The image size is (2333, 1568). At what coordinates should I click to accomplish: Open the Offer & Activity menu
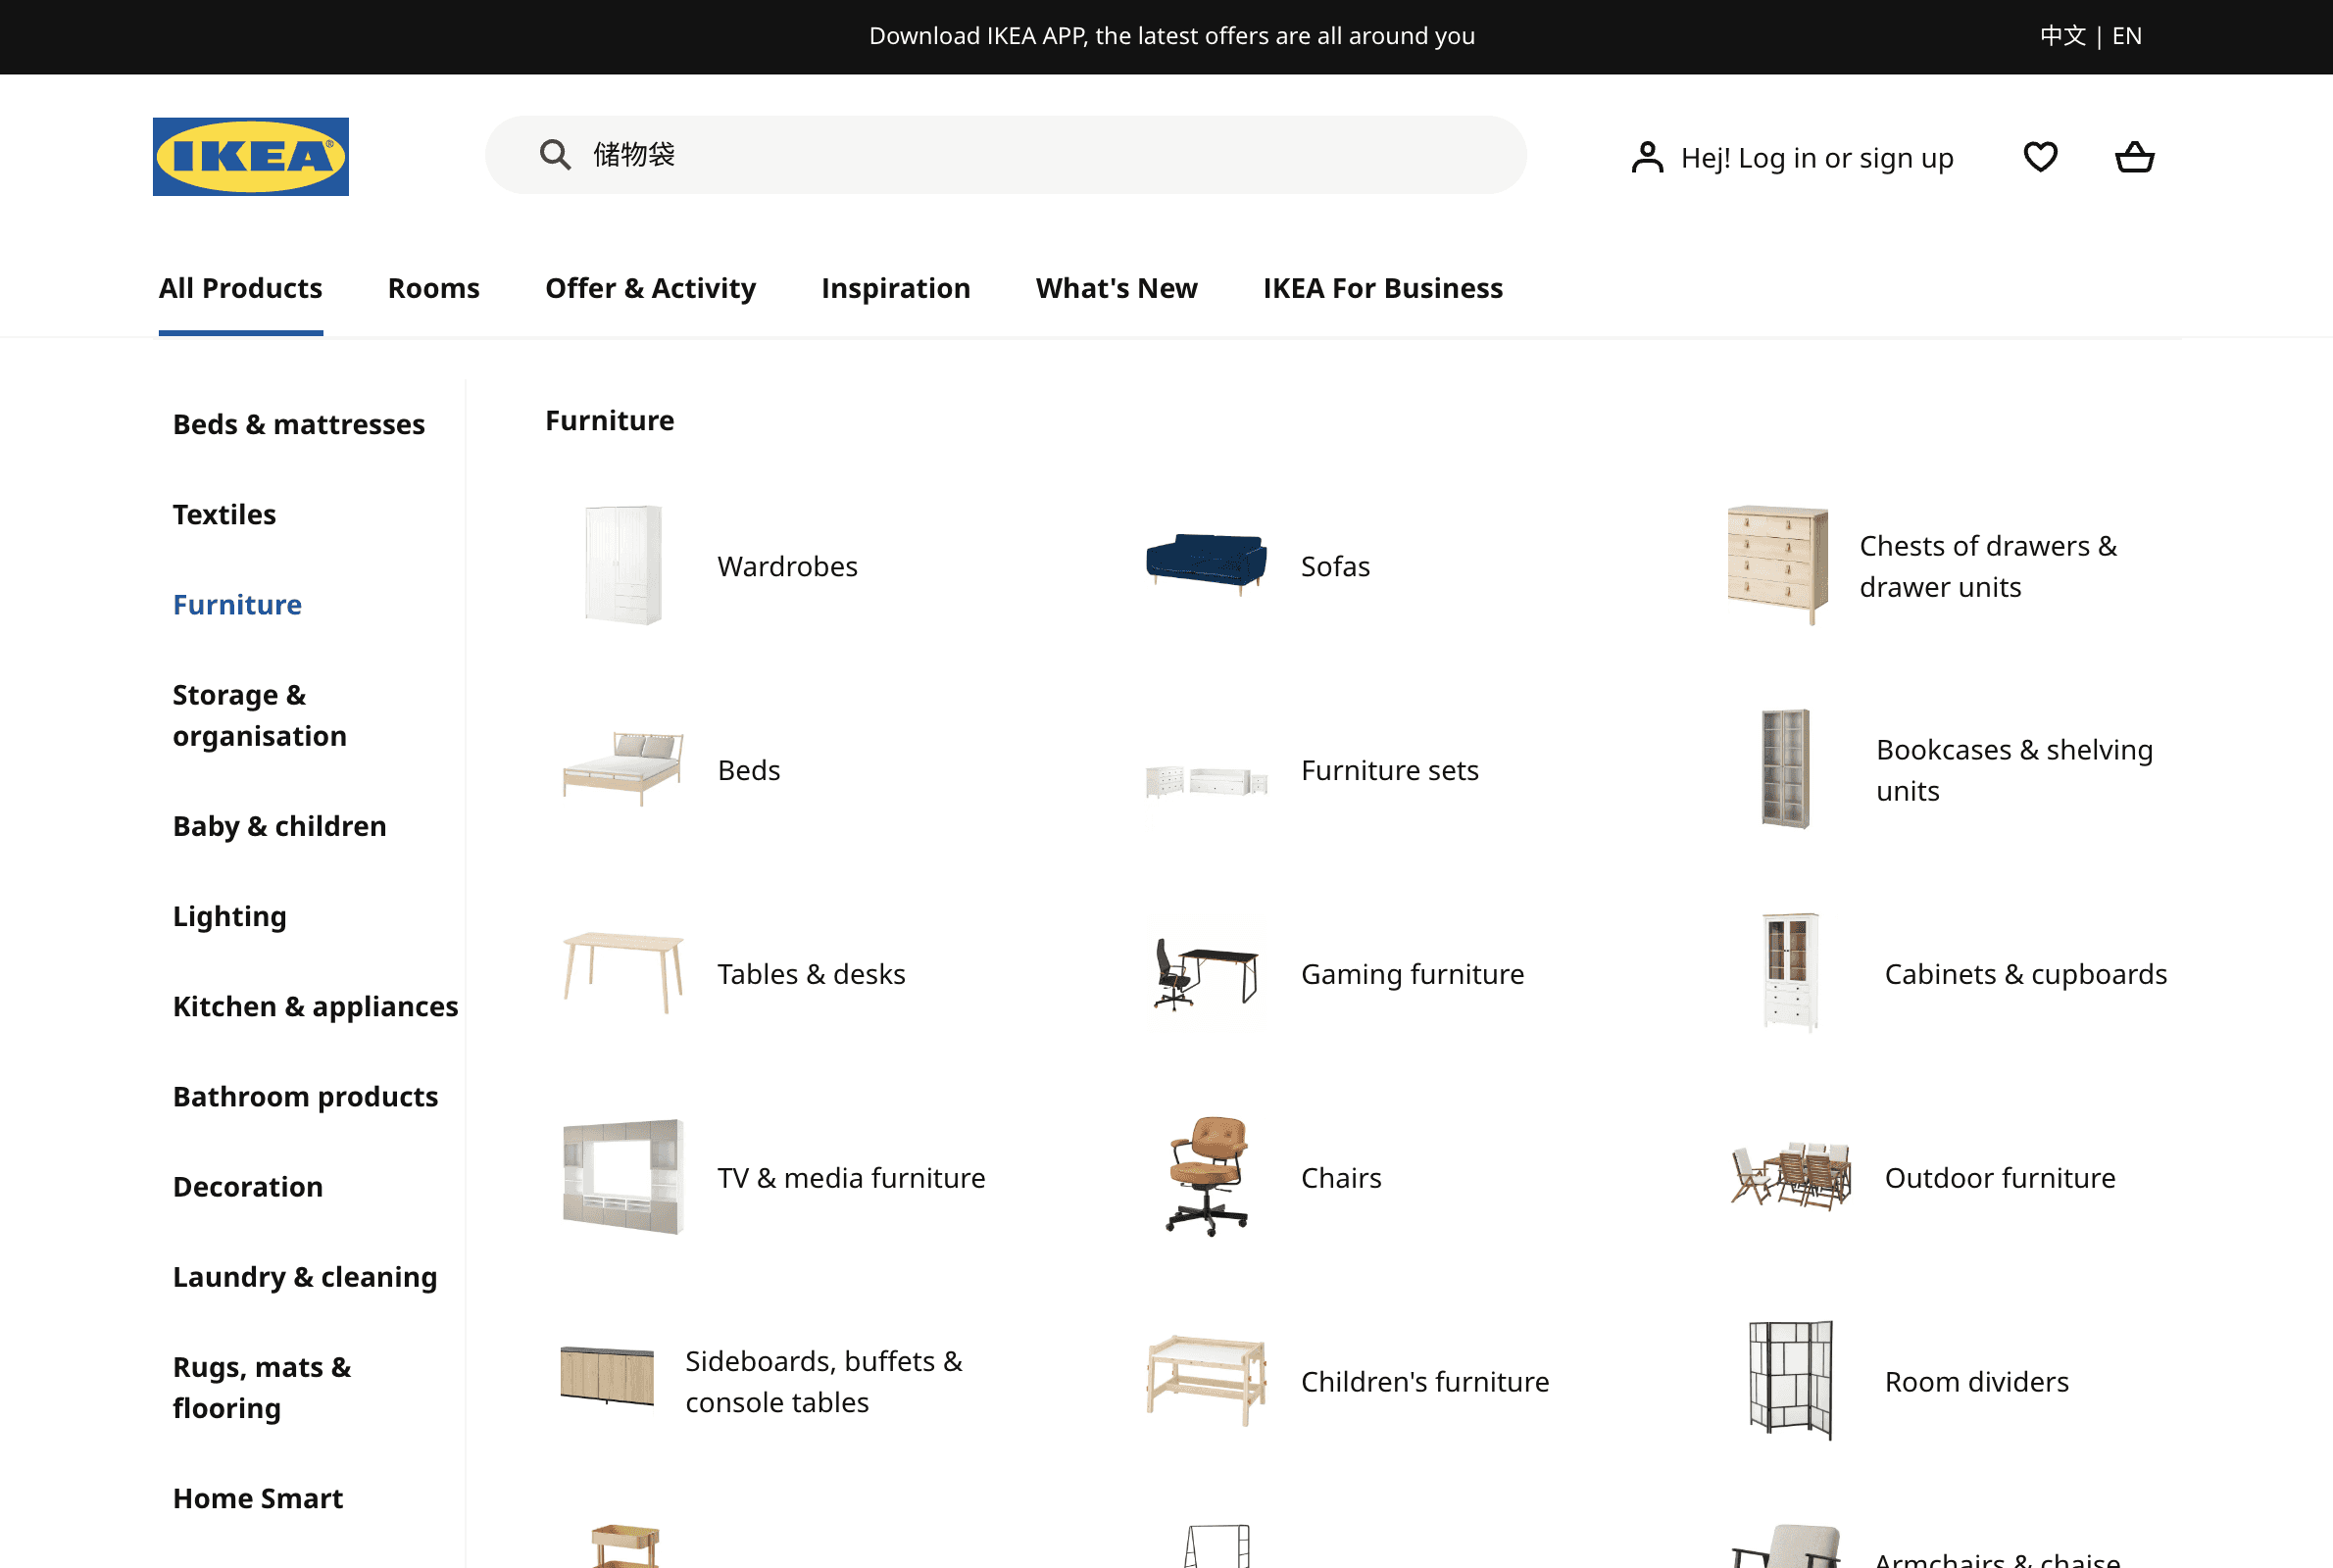(650, 288)
